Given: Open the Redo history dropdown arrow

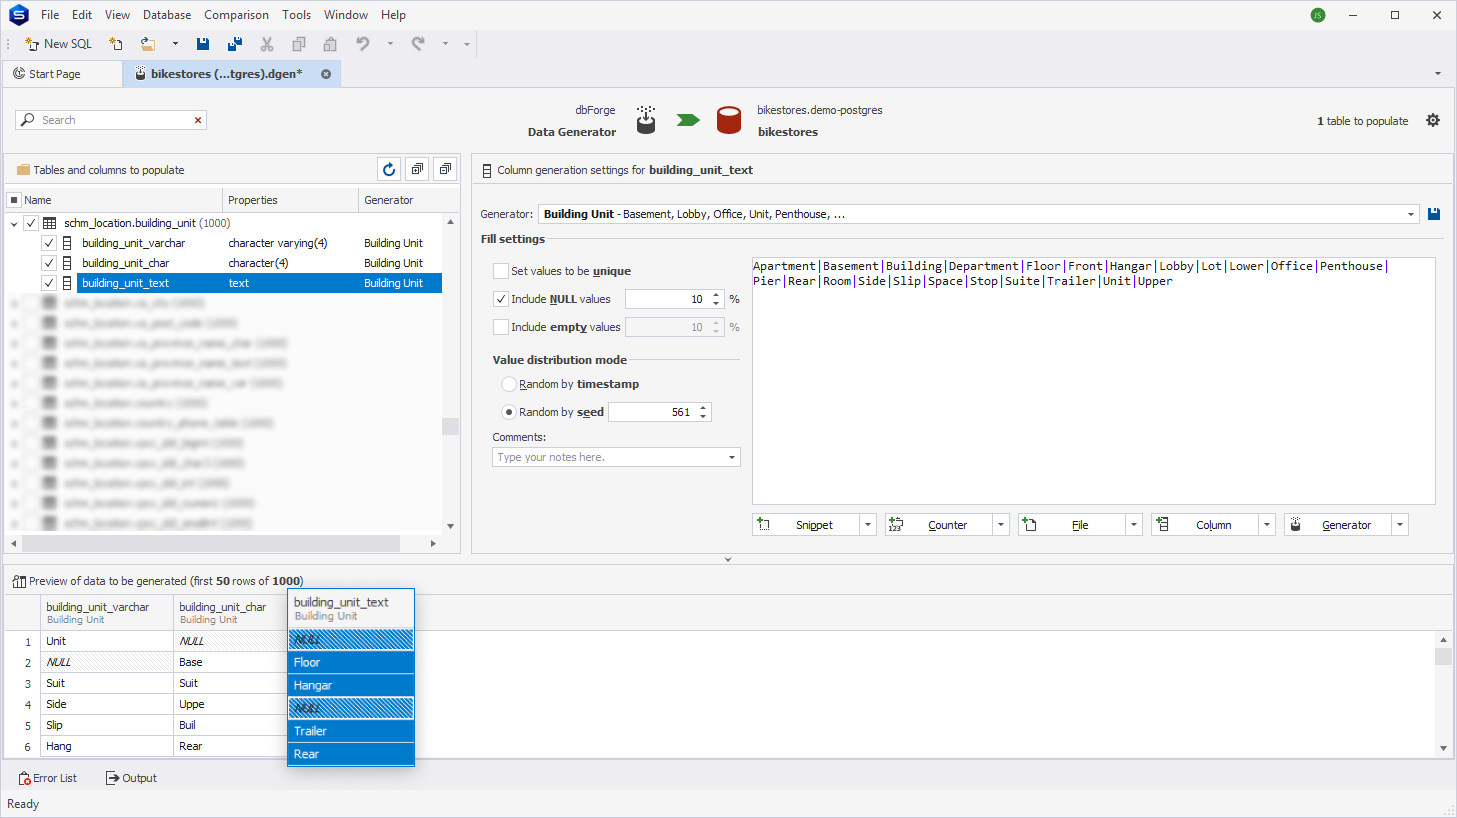Looking at the screenshot, I should (x=445, y=44).
